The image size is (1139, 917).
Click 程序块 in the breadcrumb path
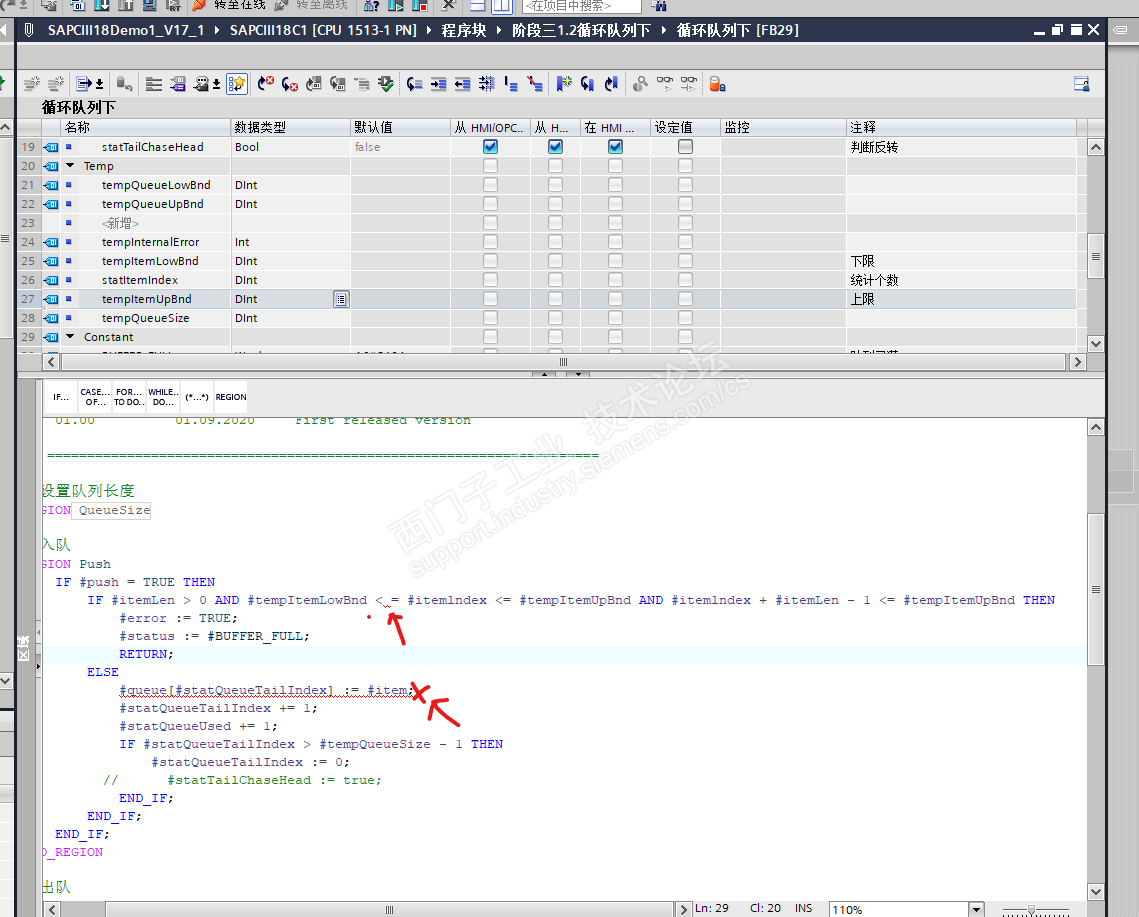click(463, 30)
